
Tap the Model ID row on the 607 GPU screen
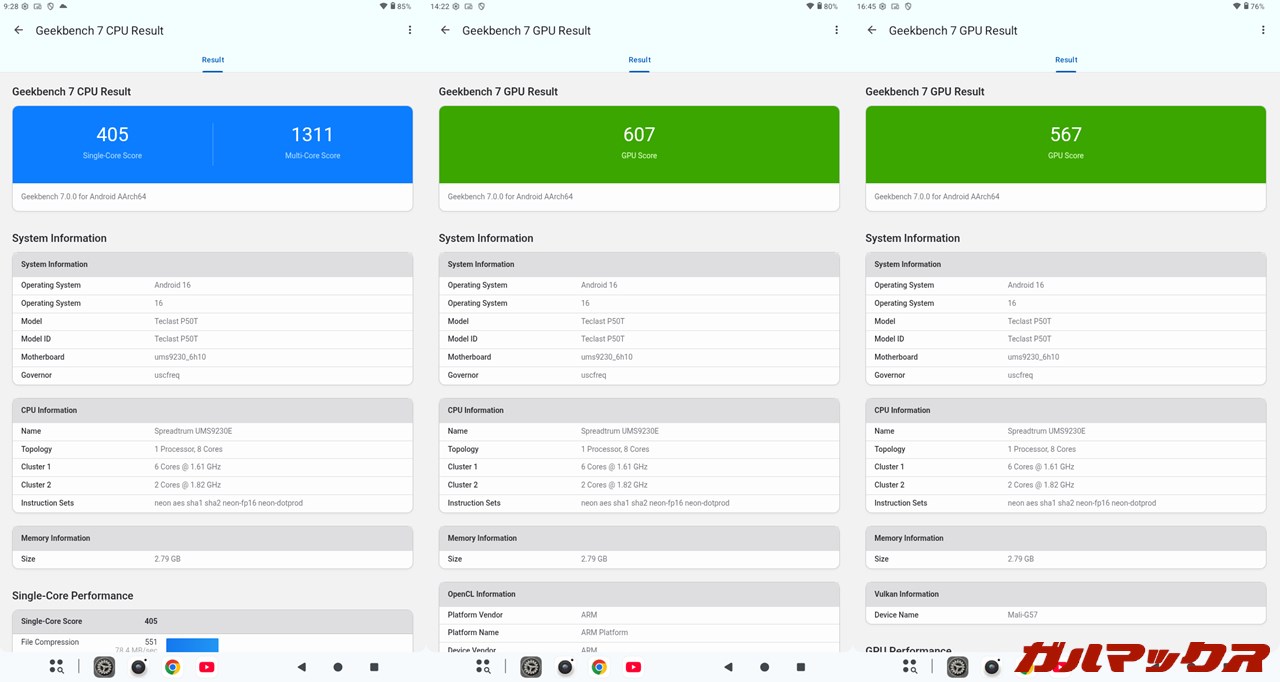pos(639,339)
